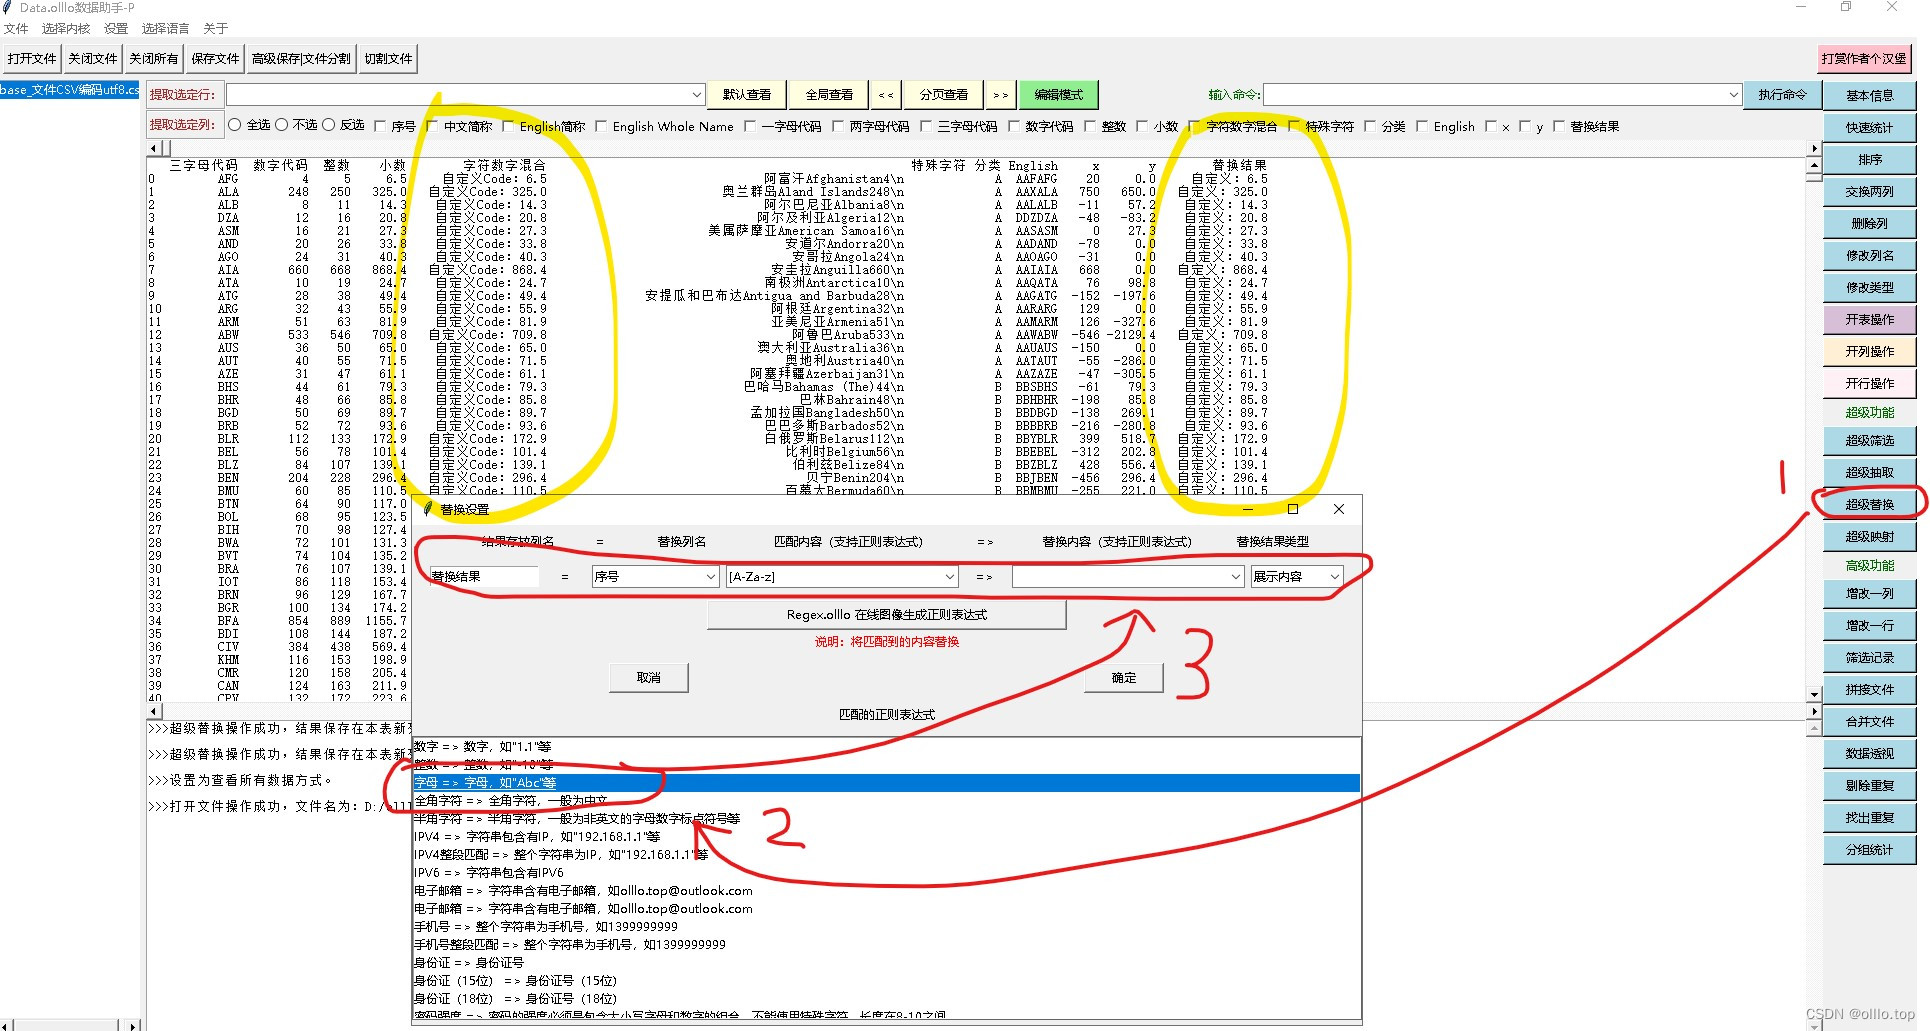Select the 全选 radio button
Screen dimensions: 1930x1031
point(235,126)
